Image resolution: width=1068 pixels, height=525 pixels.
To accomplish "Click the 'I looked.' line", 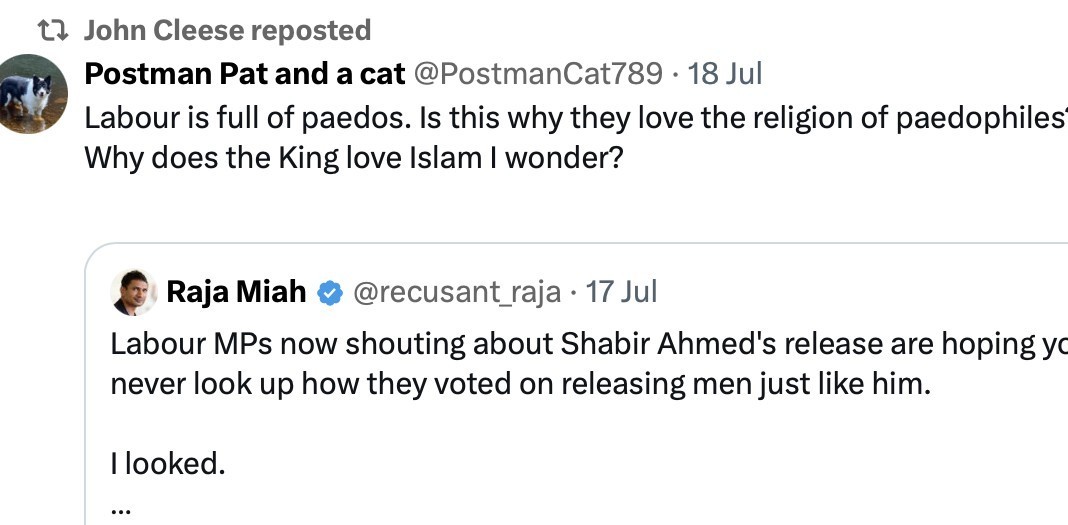I will [168, 464].
